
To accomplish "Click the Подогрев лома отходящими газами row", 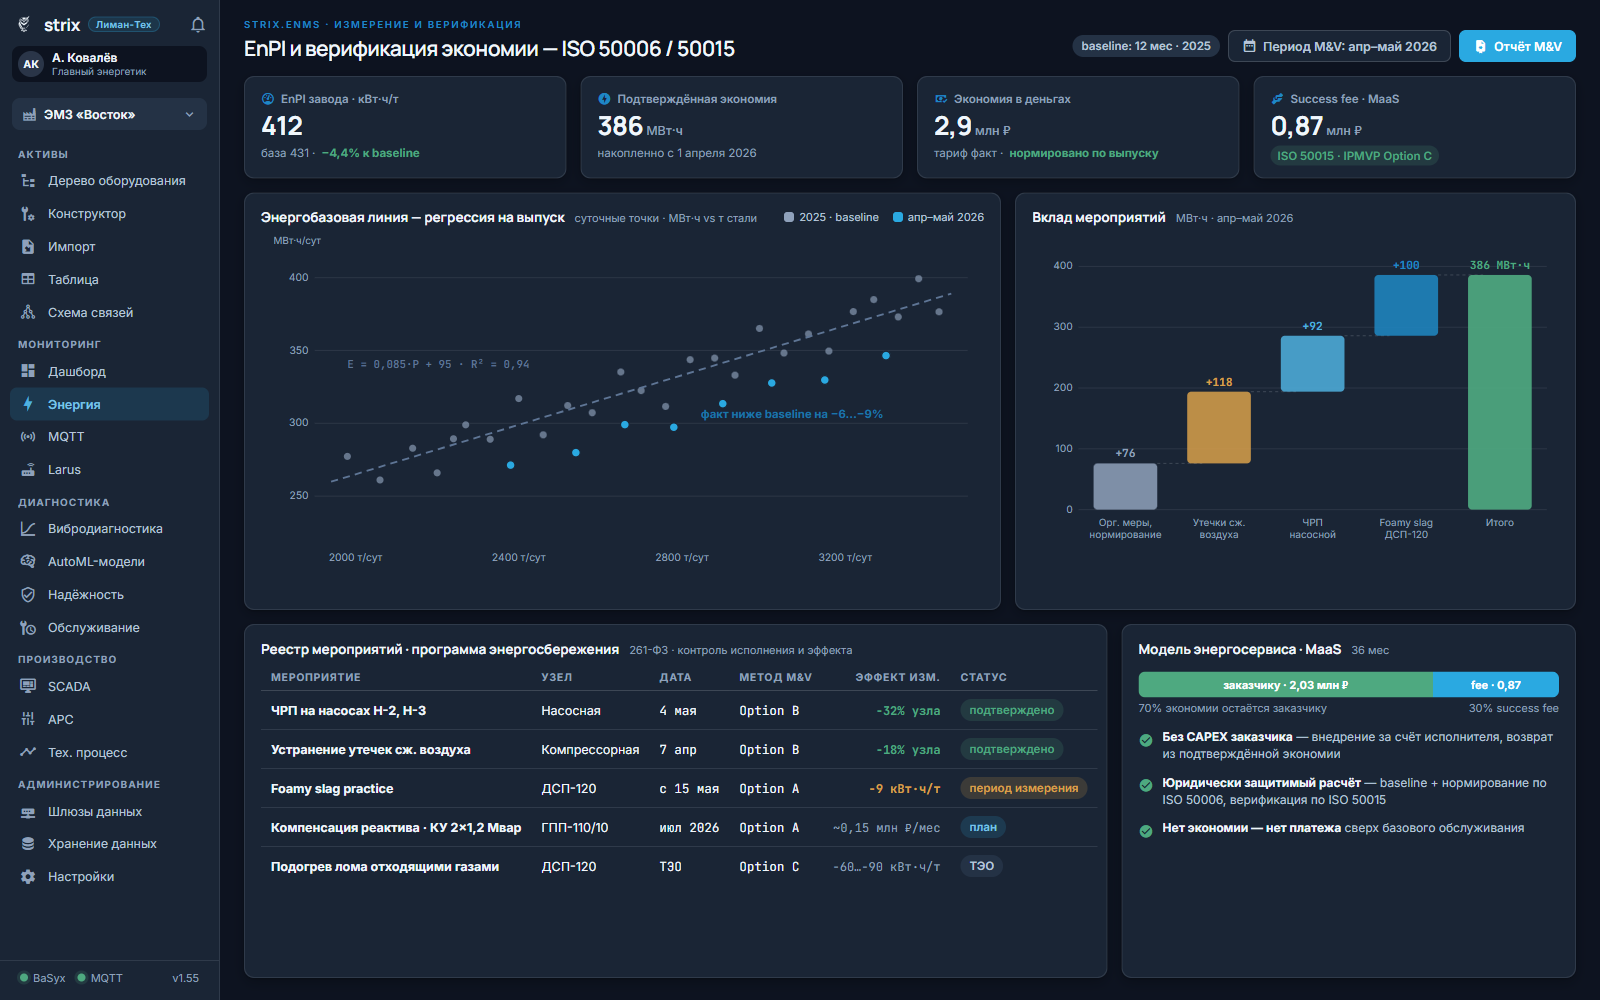I will point(679,867).
